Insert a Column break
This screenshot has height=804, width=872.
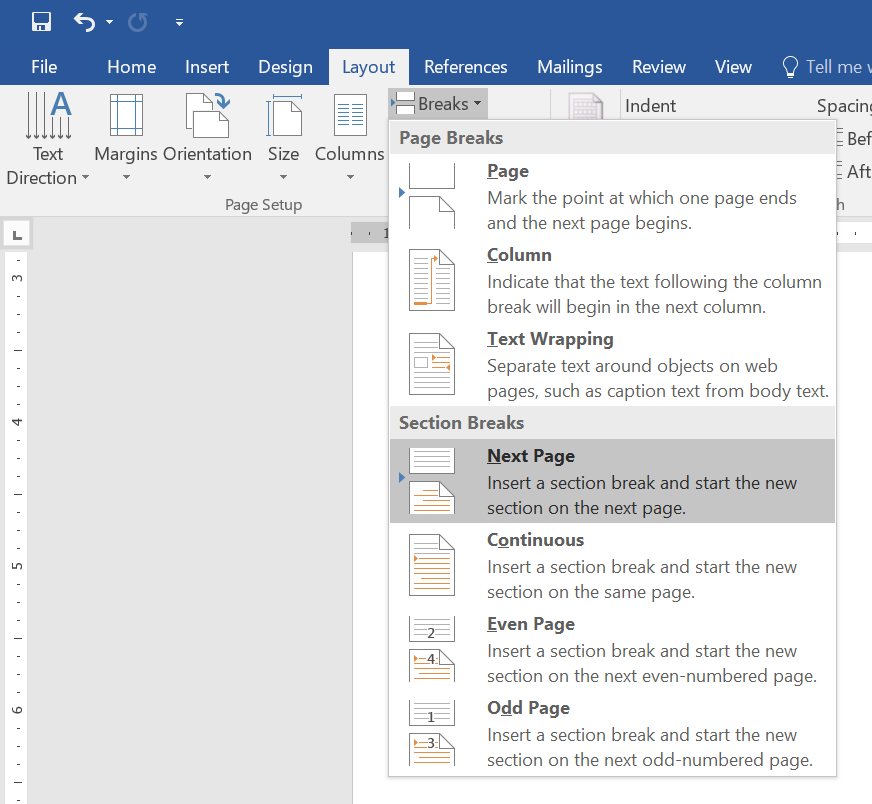[612, 280]
